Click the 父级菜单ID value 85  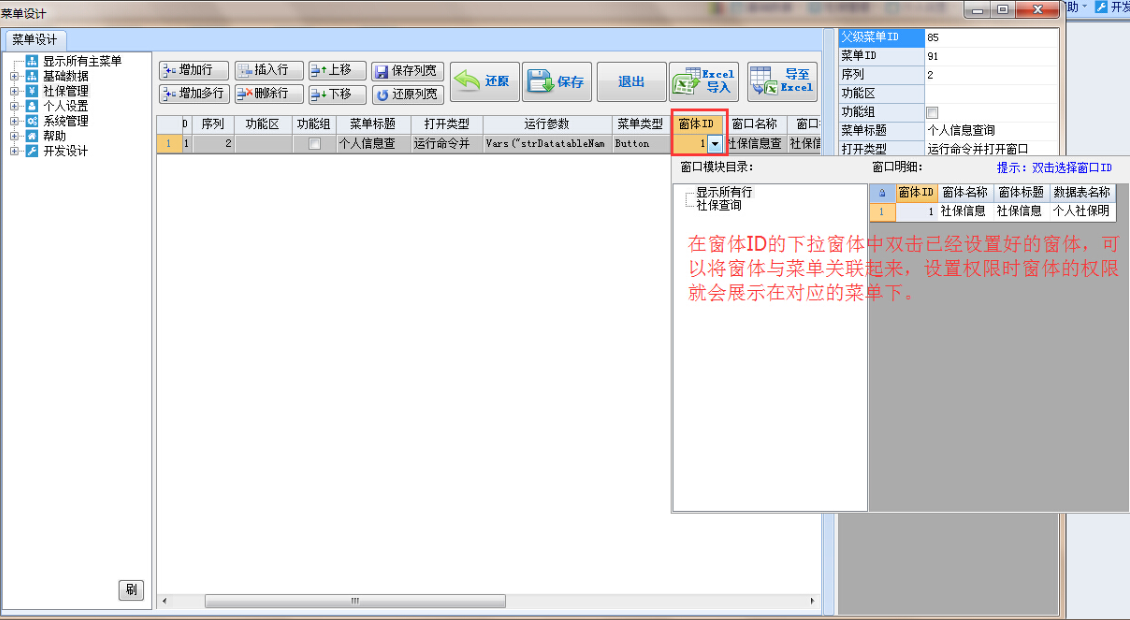991,37
